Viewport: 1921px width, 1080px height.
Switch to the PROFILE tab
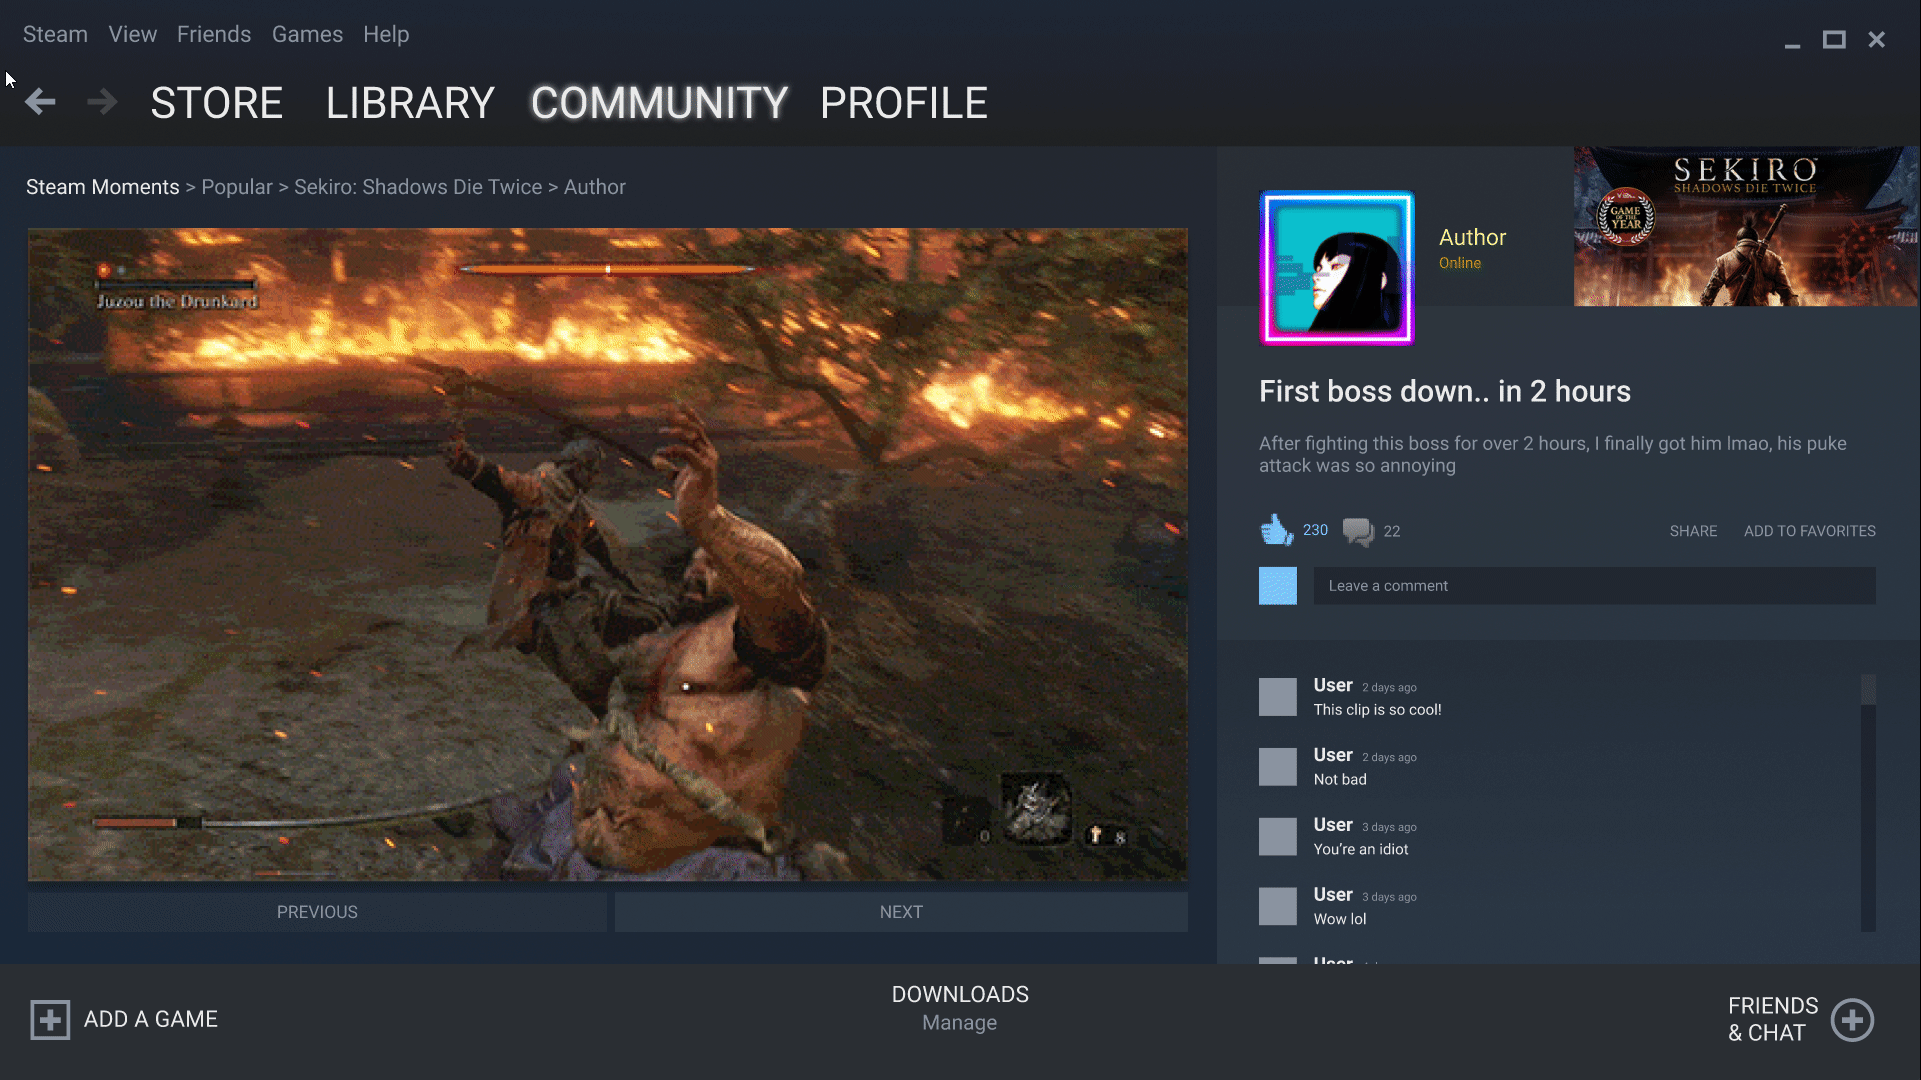tap(904, 103)
